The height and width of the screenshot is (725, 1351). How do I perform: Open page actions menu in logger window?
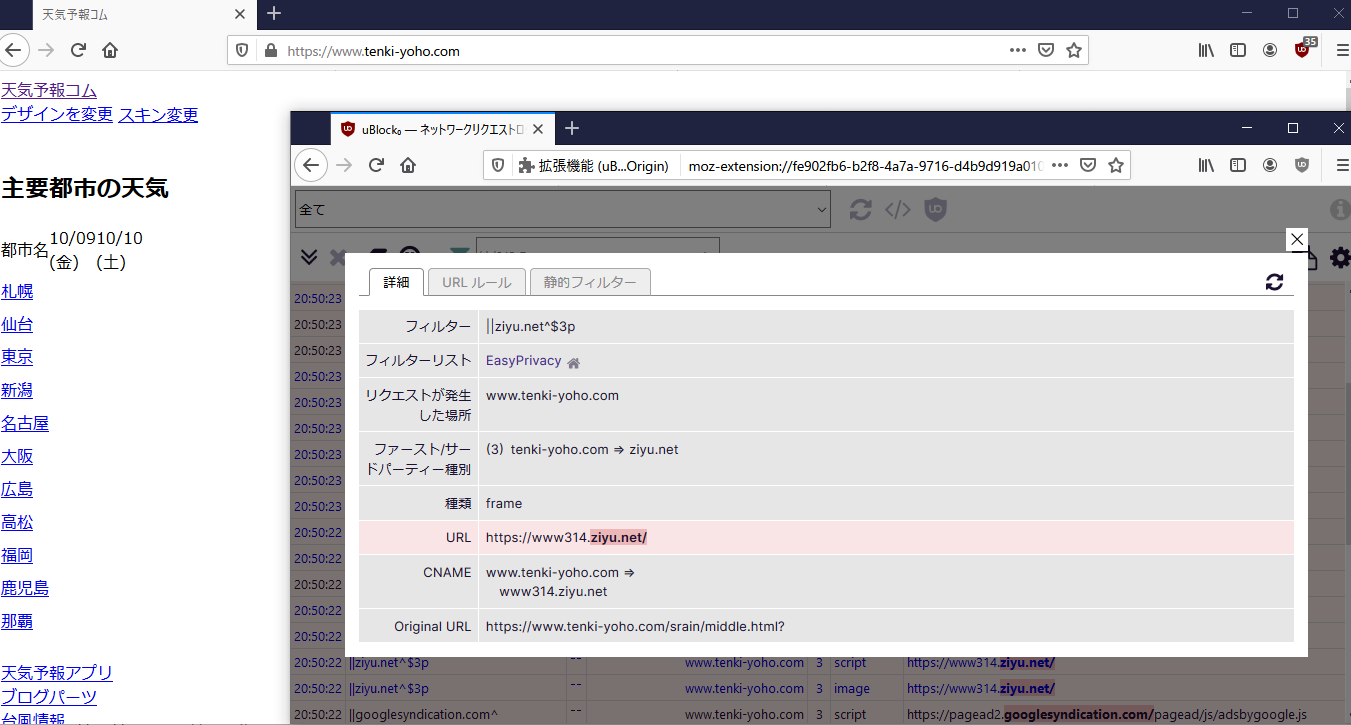(1060, 165)
